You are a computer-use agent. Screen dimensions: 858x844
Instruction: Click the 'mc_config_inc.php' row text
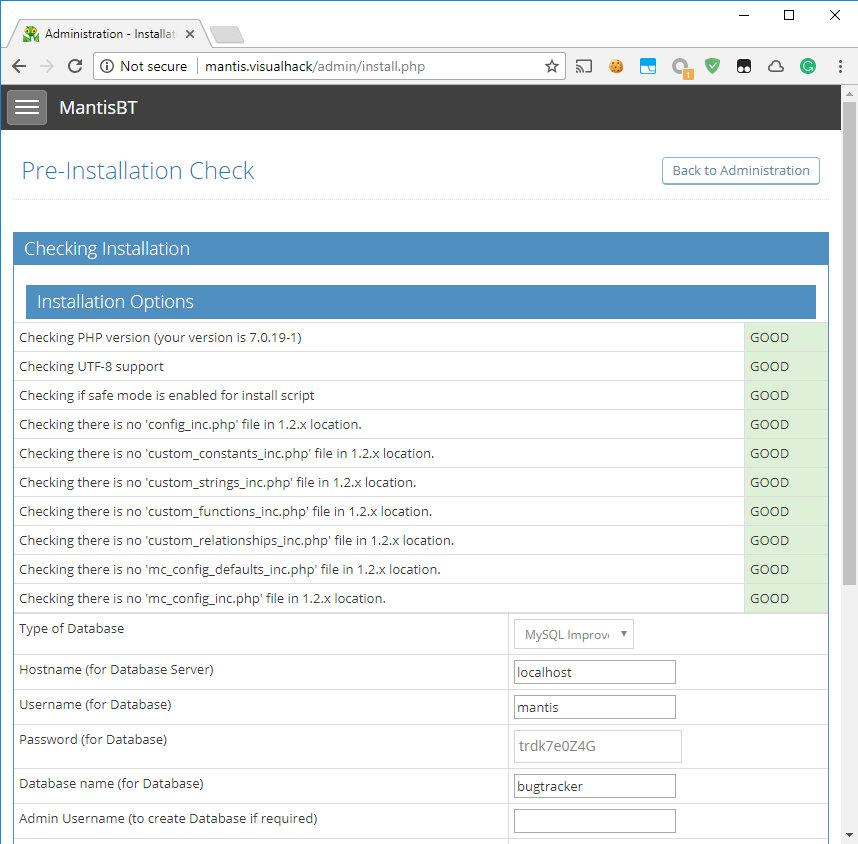click(x=202, y=598)
